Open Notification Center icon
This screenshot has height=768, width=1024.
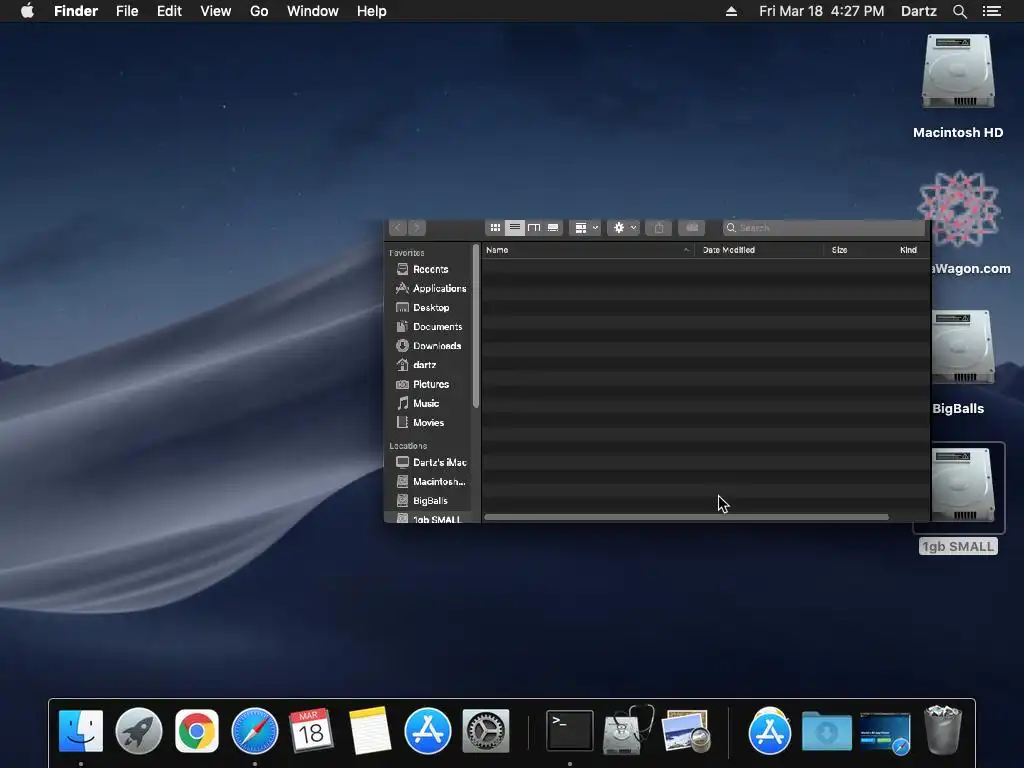coord(991,11)
